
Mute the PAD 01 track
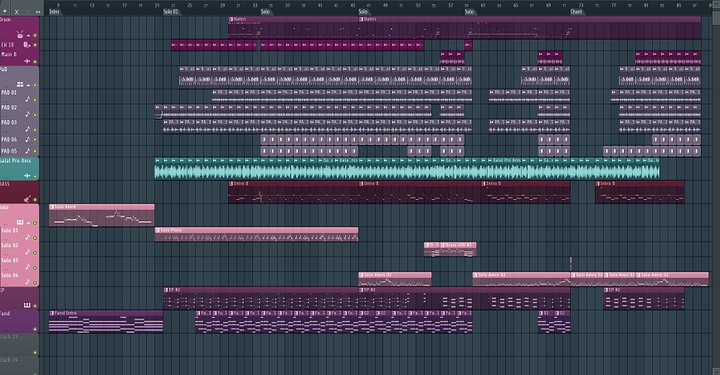pyautogui.click(x=35, y=100)
